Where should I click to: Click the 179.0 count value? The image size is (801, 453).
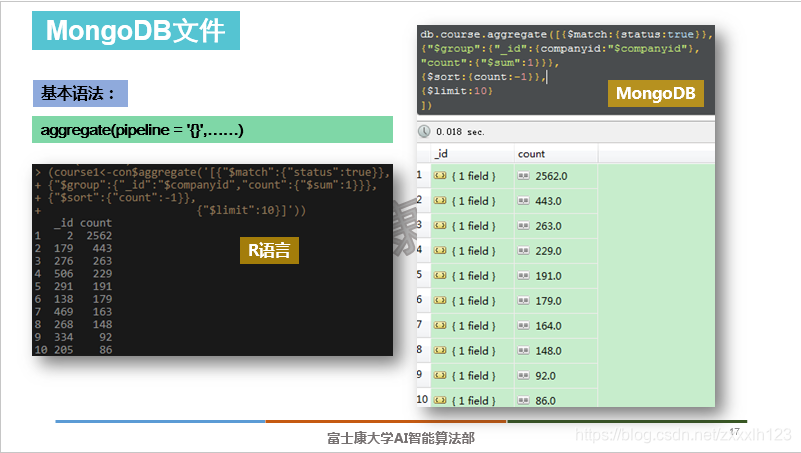click(548, 301)
